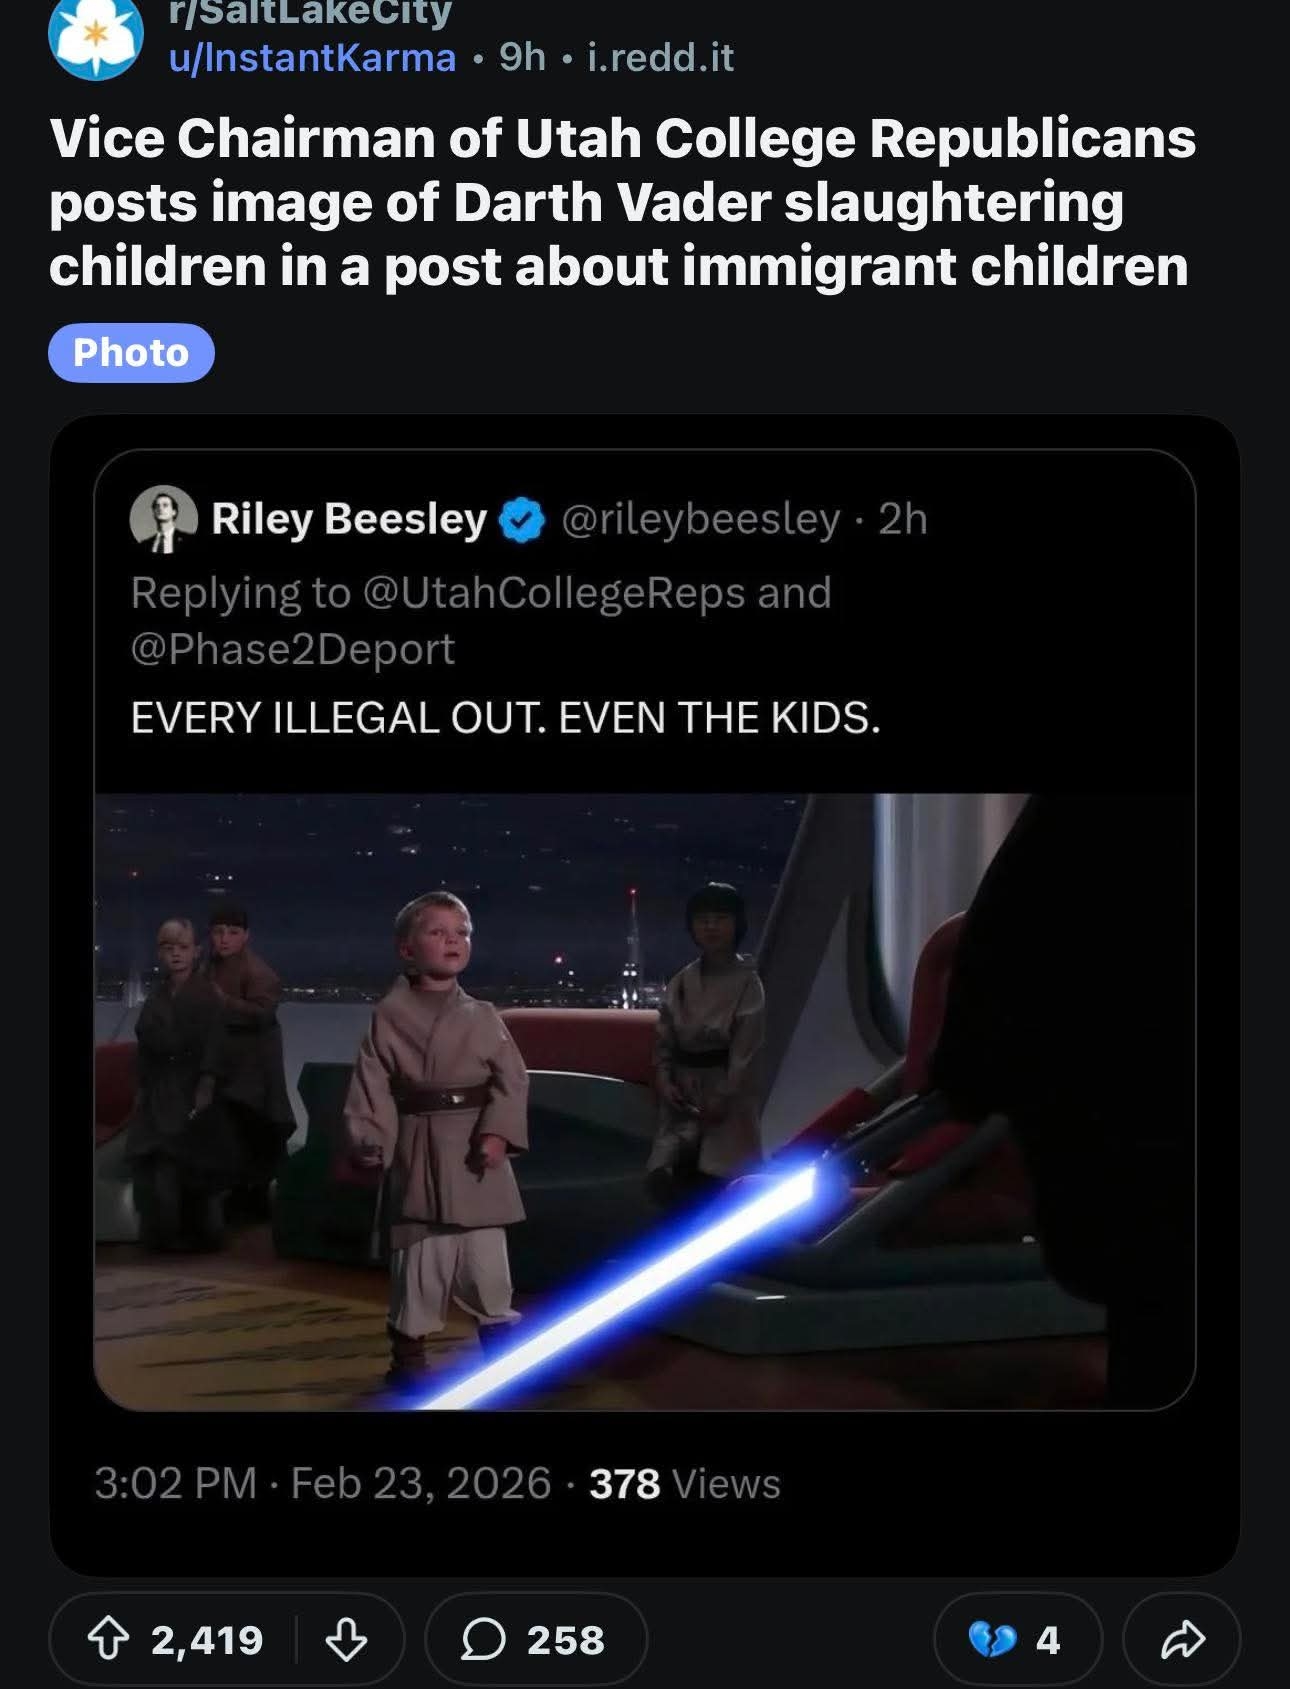Click Riley Beesley's profile picture

[x=163, y=519]
